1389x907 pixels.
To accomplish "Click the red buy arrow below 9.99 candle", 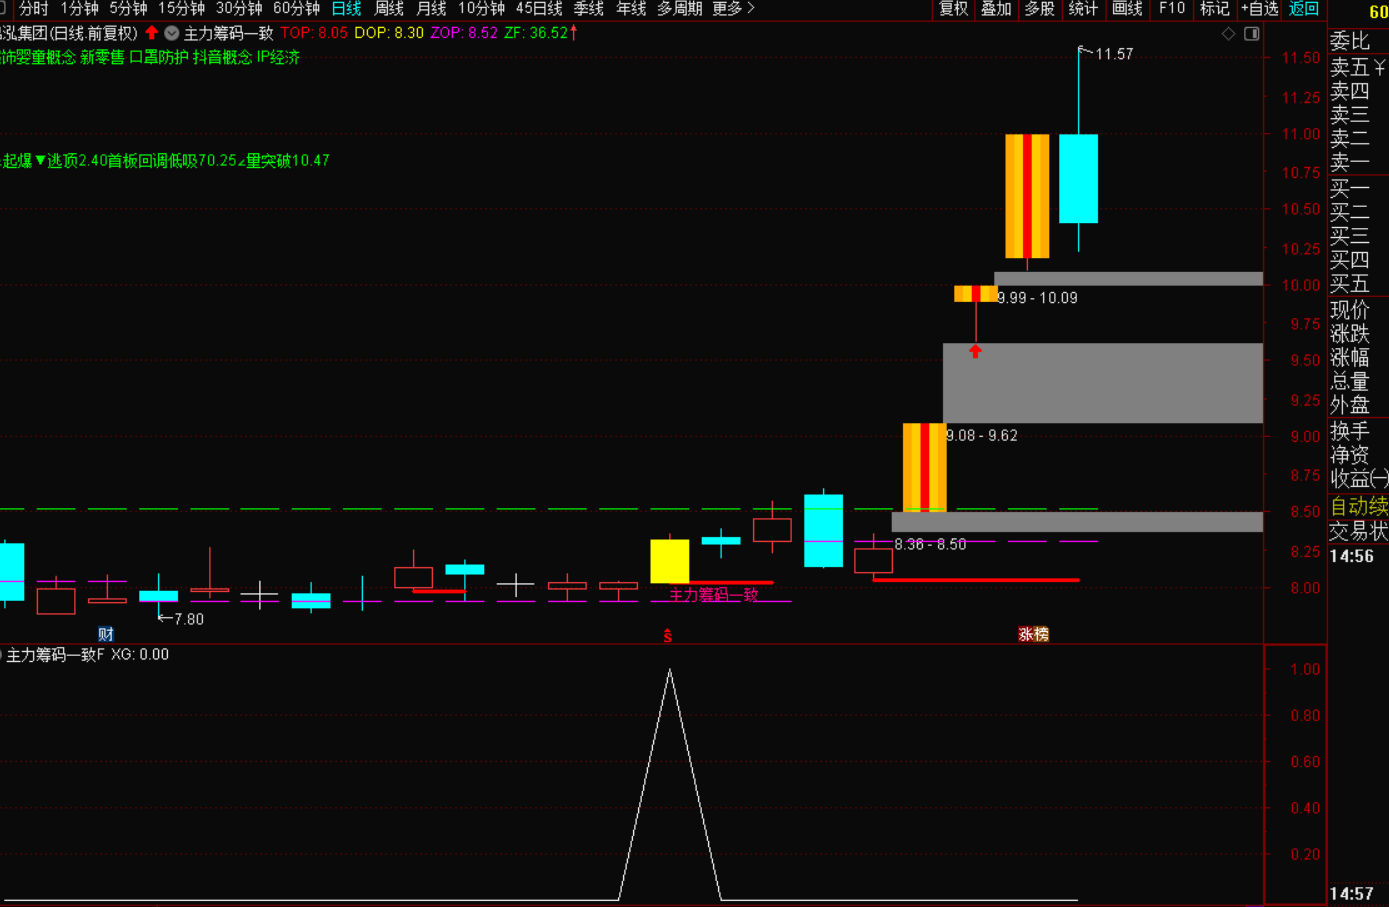I will click(x=975, y=351).
